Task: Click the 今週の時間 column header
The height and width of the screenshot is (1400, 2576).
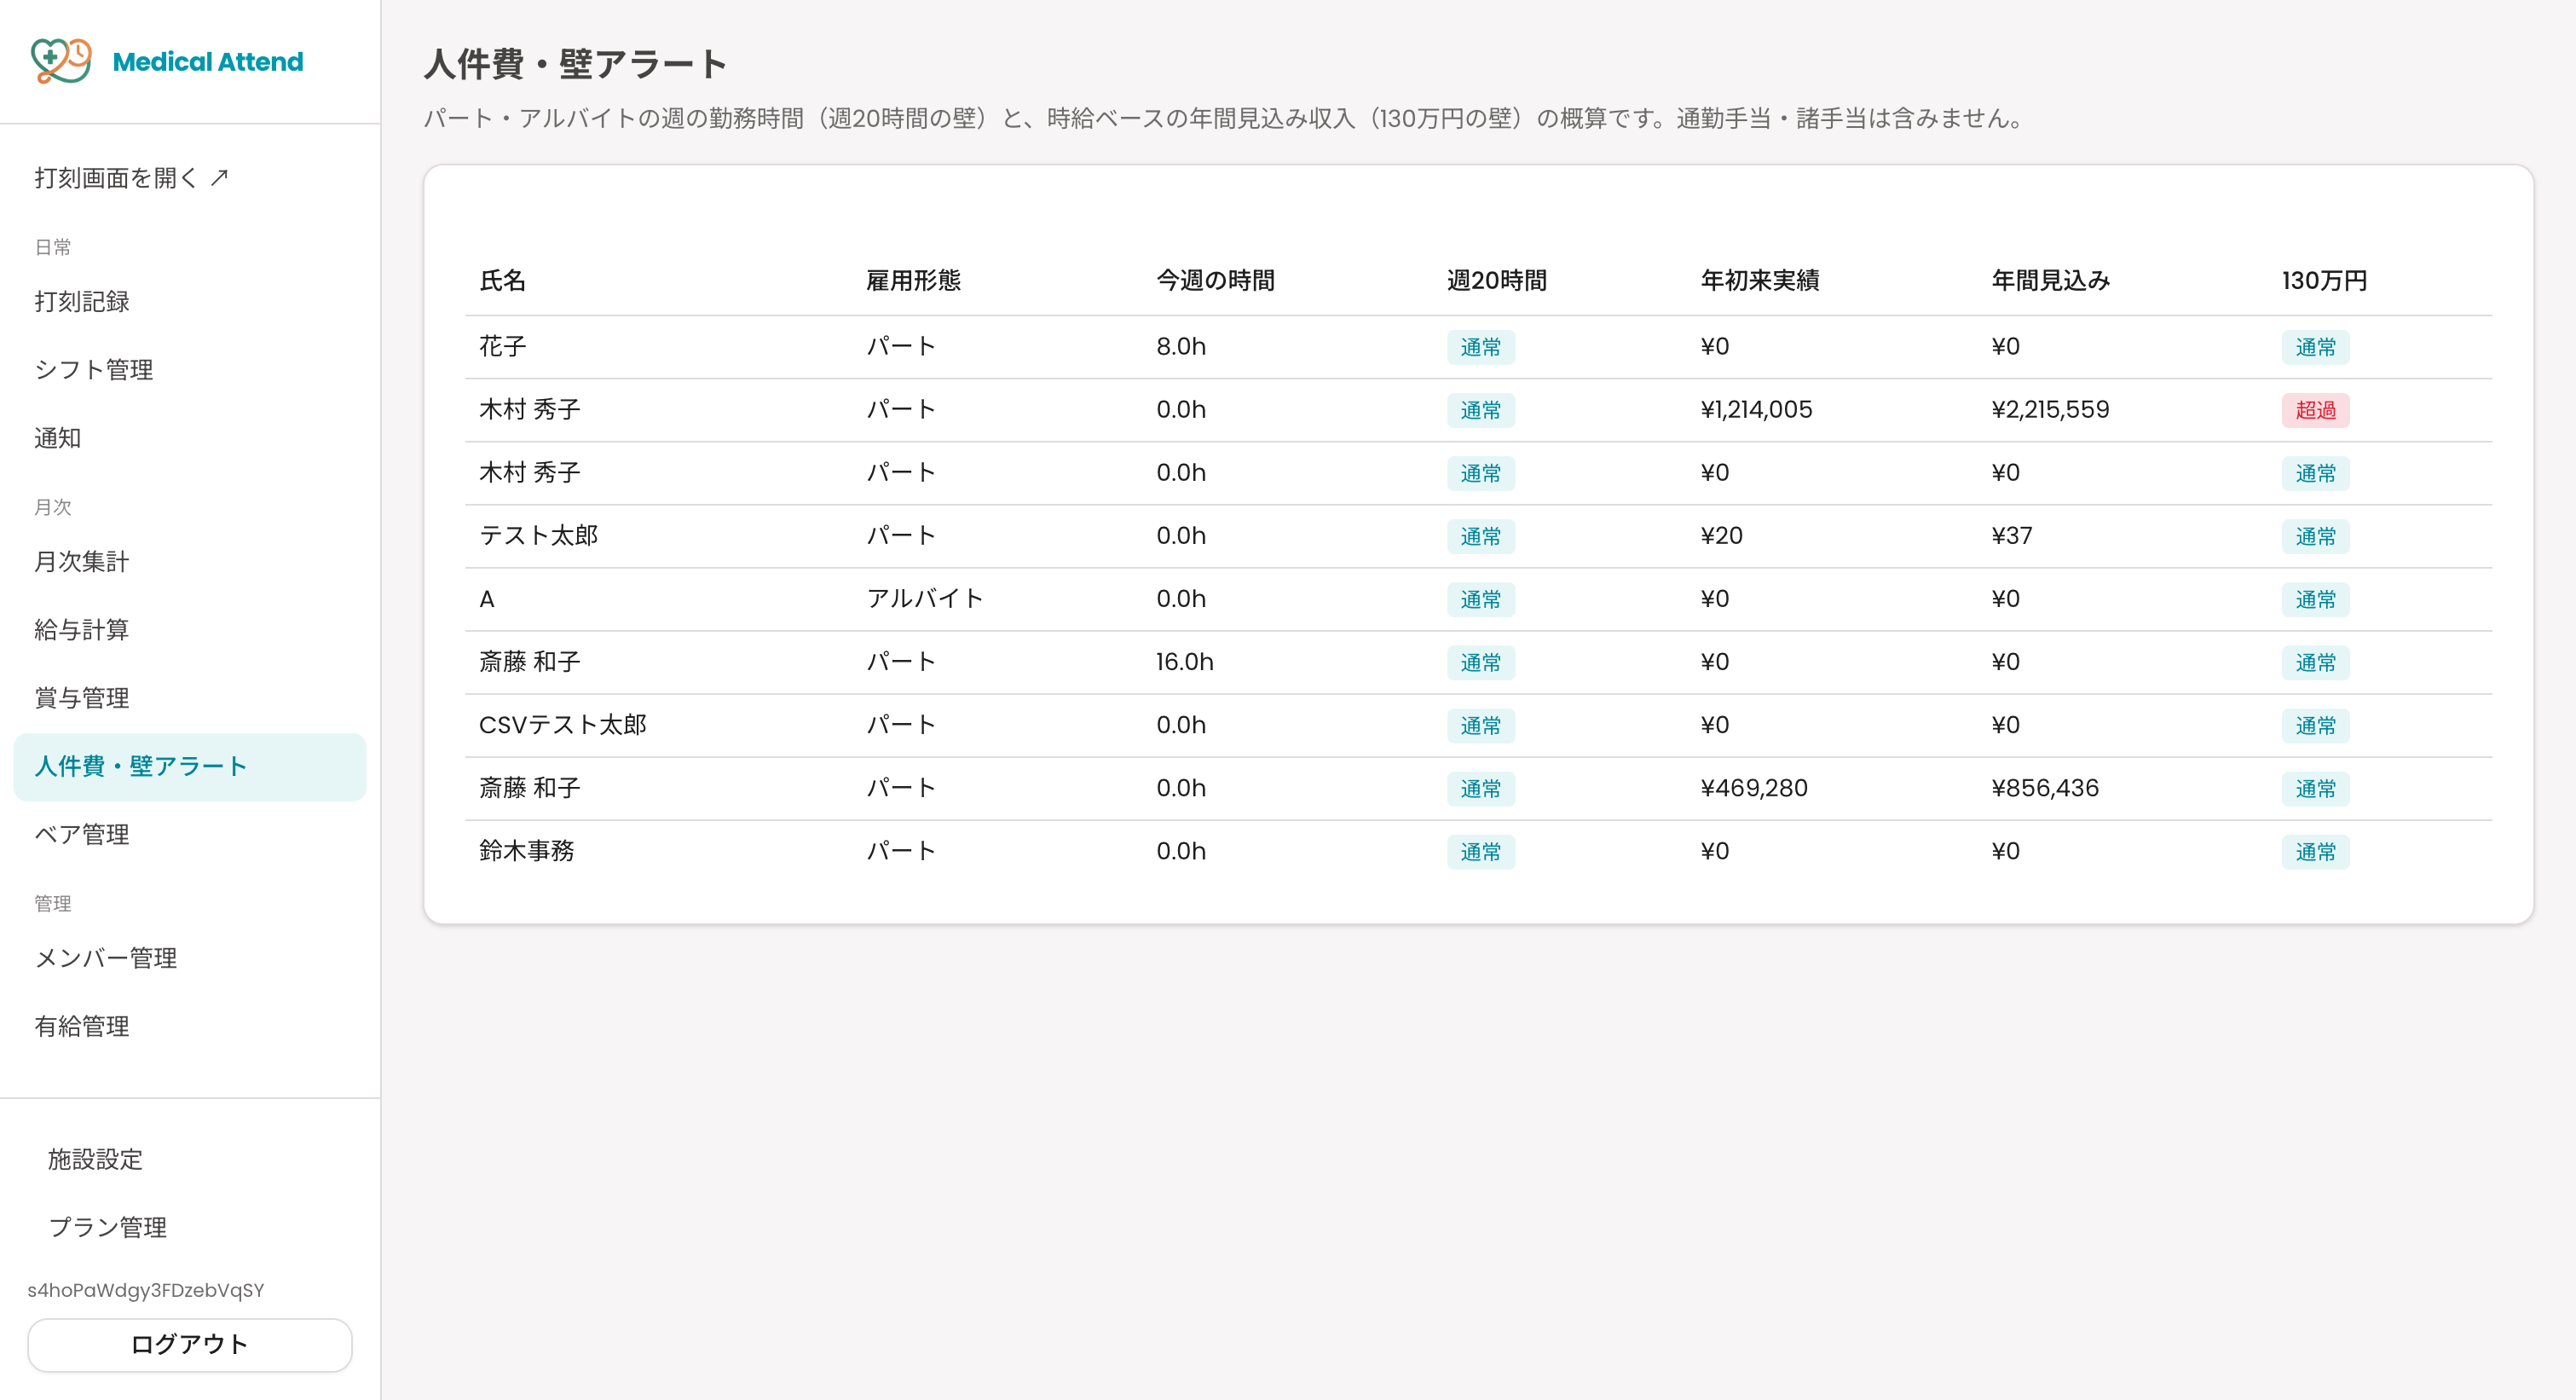Action: pyautogui.click(x=1215, y=280)
